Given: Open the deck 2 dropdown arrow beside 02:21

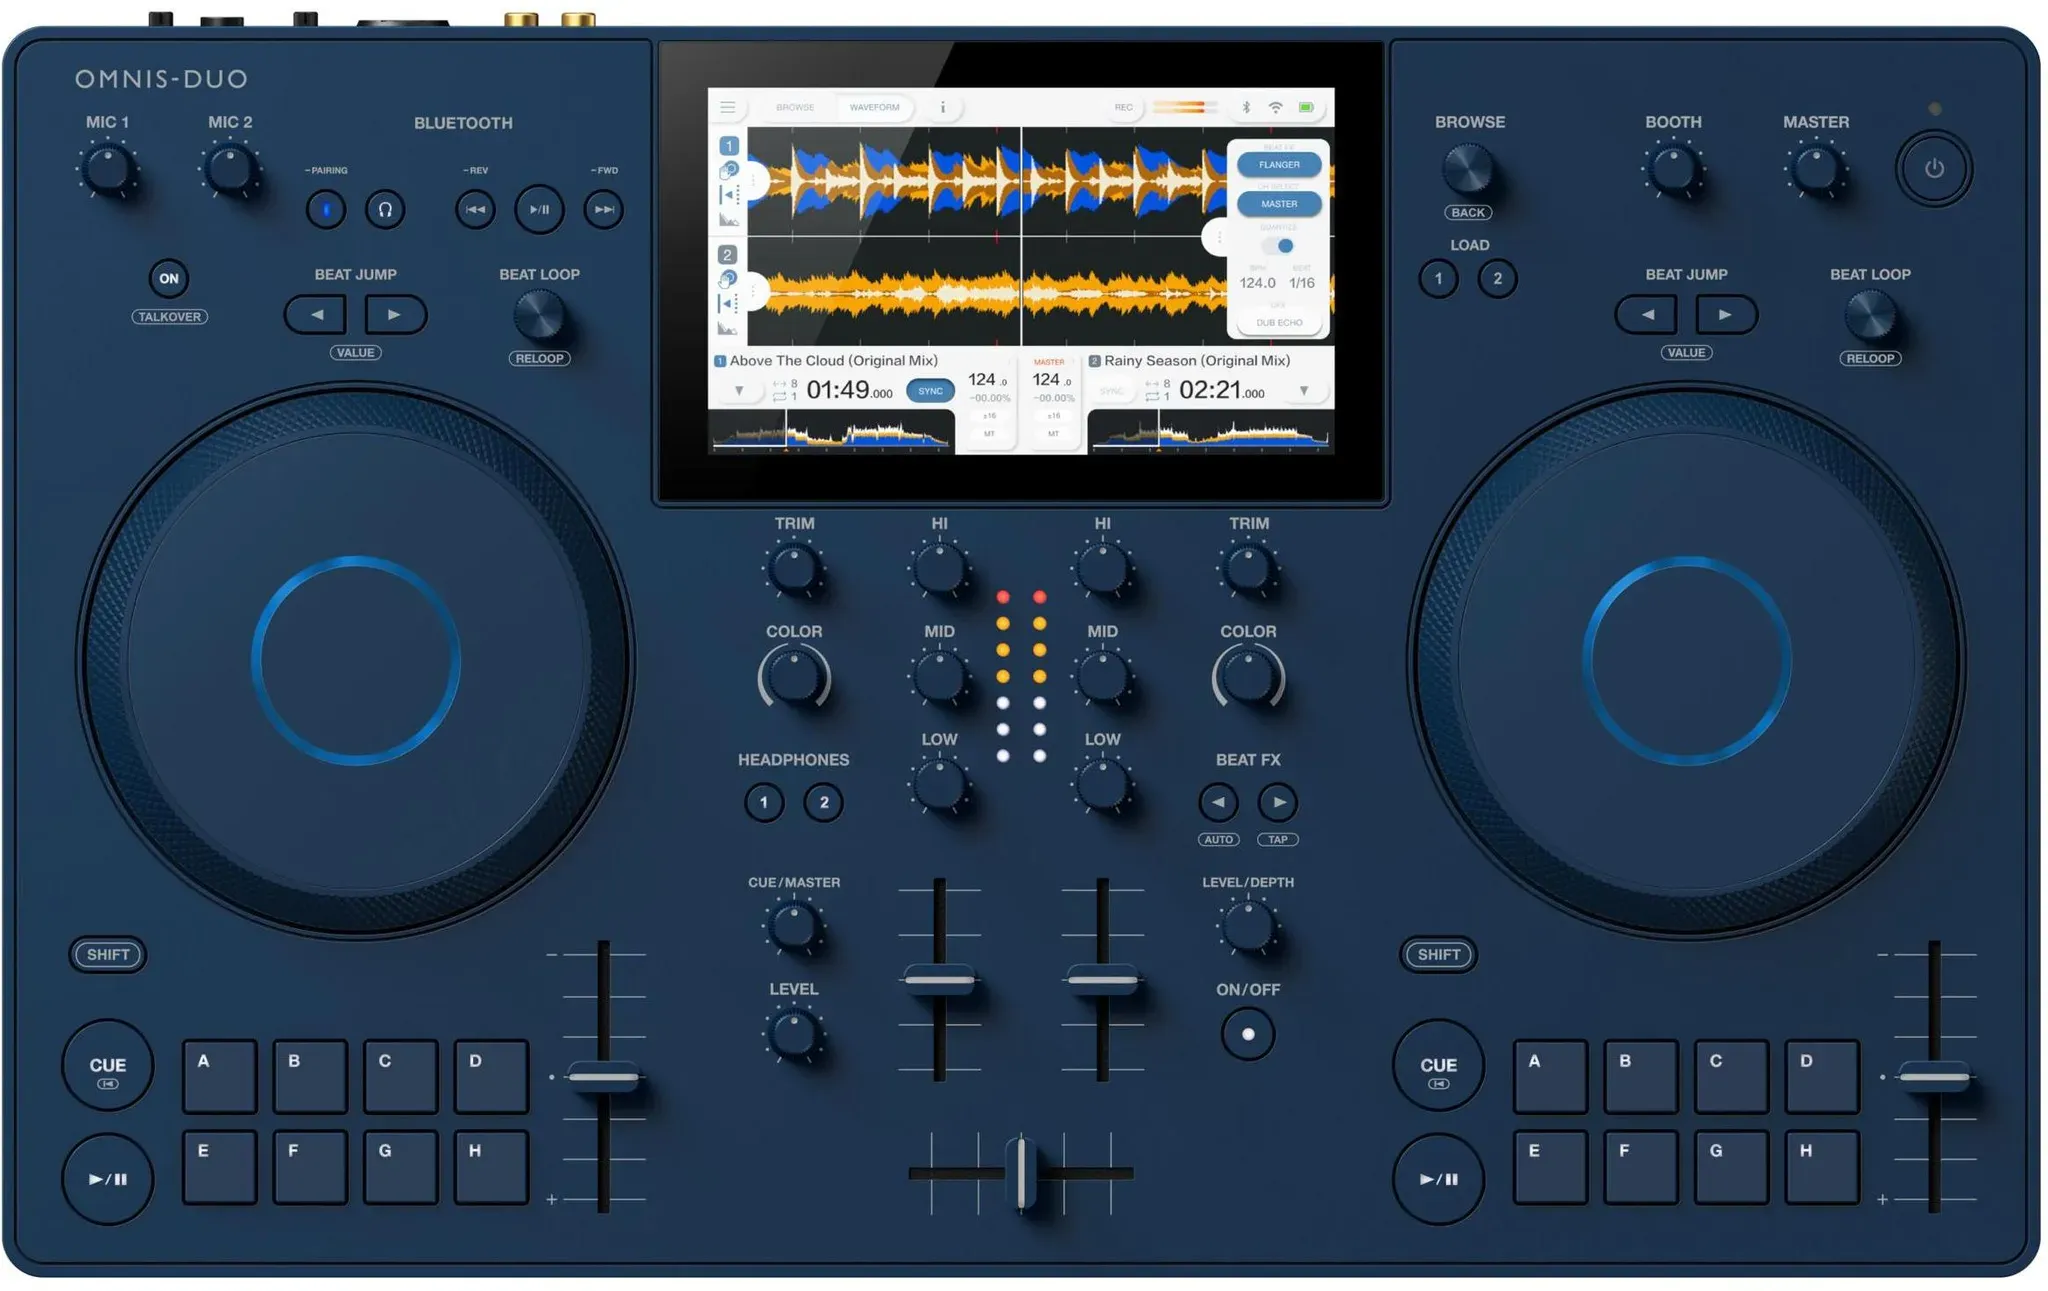Looking at the screenshot, I should (x=1304, y=391).
